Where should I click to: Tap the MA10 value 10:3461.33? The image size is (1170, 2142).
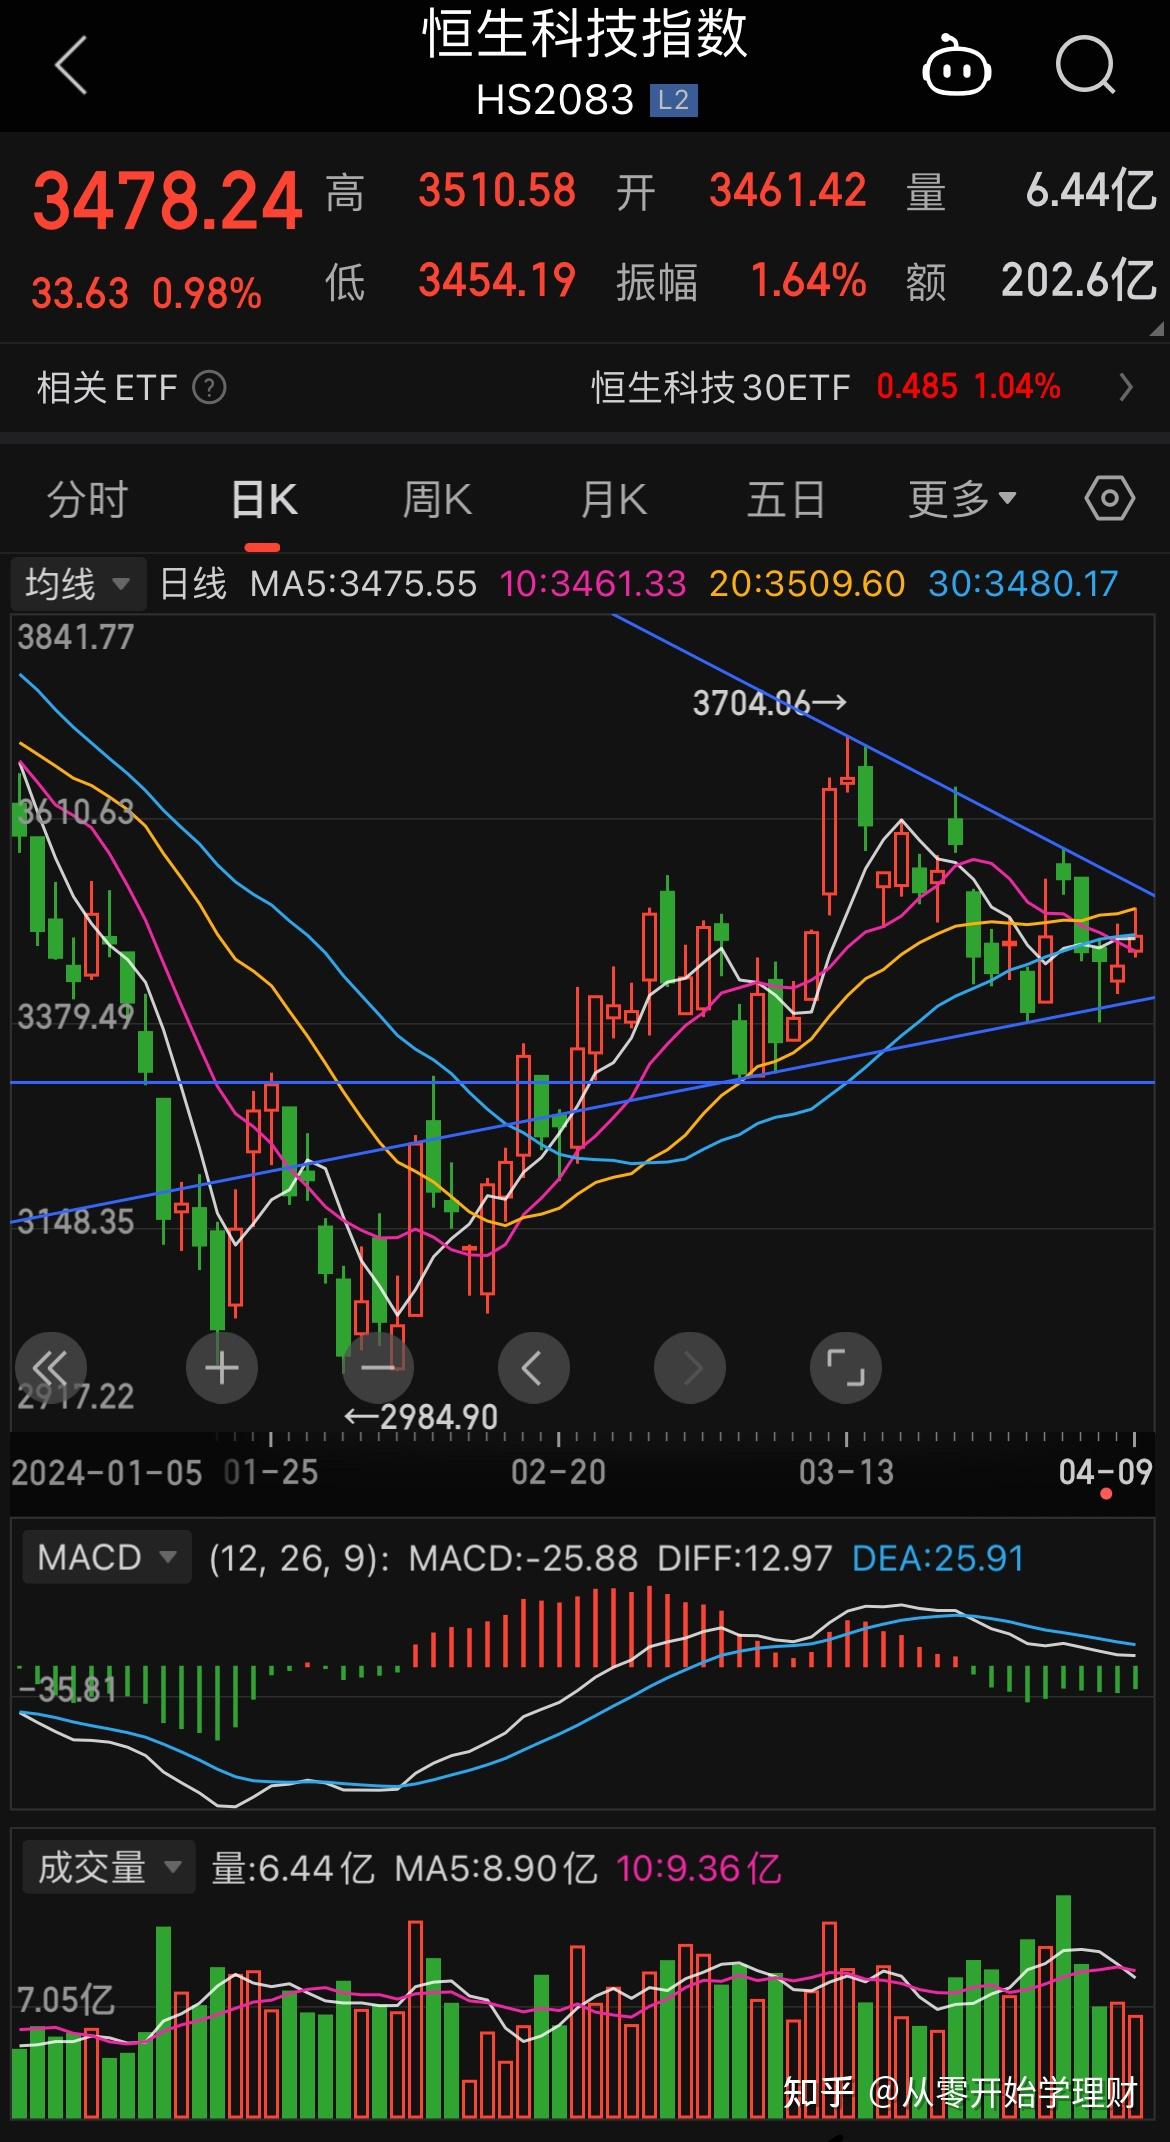pyautogui.click(x=593, y=583)
